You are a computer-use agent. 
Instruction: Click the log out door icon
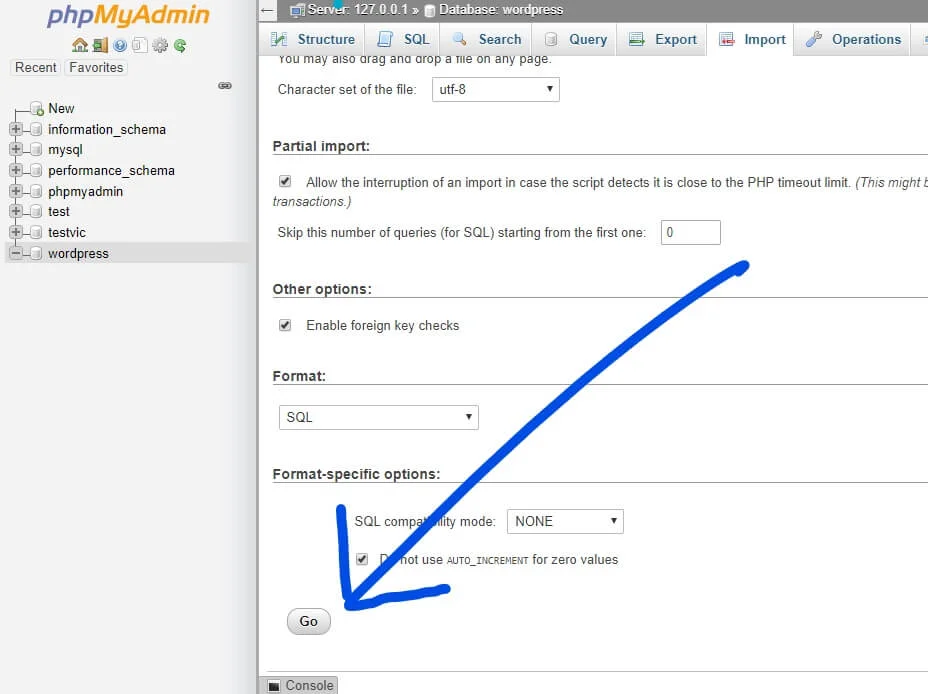click(x=101, y=45)
